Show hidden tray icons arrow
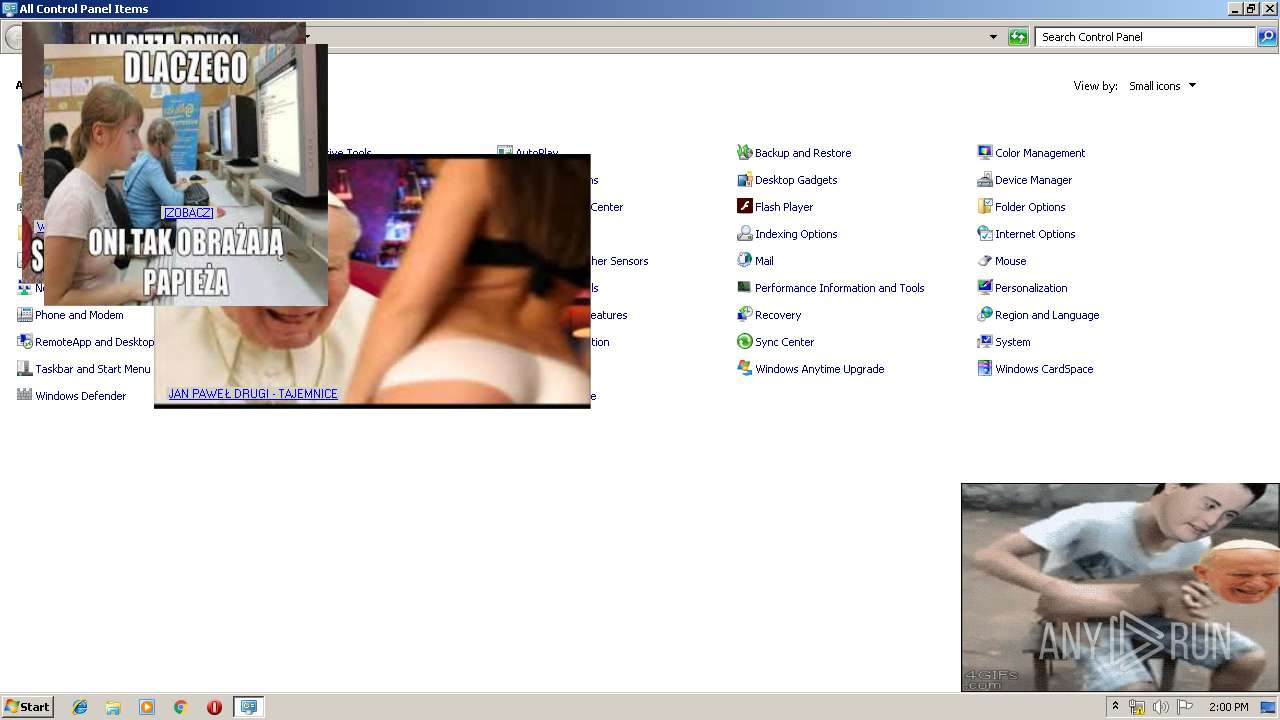The height and width of the screenshot is (720, 1280). [x=1115, y=707]
